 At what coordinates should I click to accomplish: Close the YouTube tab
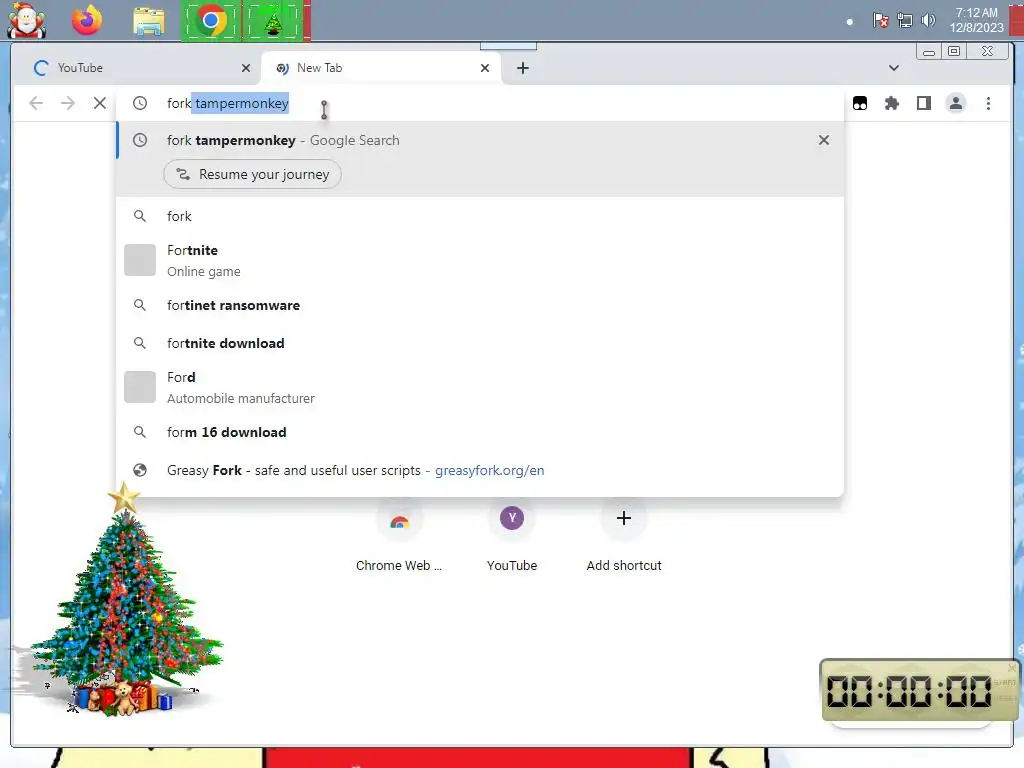pos(246,68)
